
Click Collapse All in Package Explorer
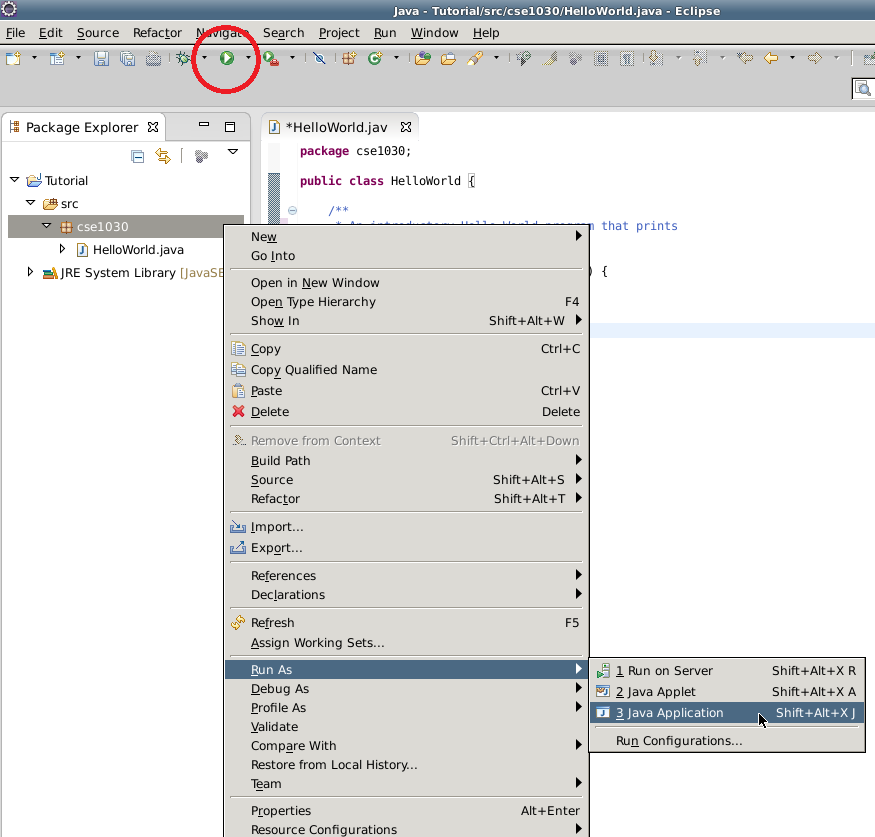tap(137, 156)
